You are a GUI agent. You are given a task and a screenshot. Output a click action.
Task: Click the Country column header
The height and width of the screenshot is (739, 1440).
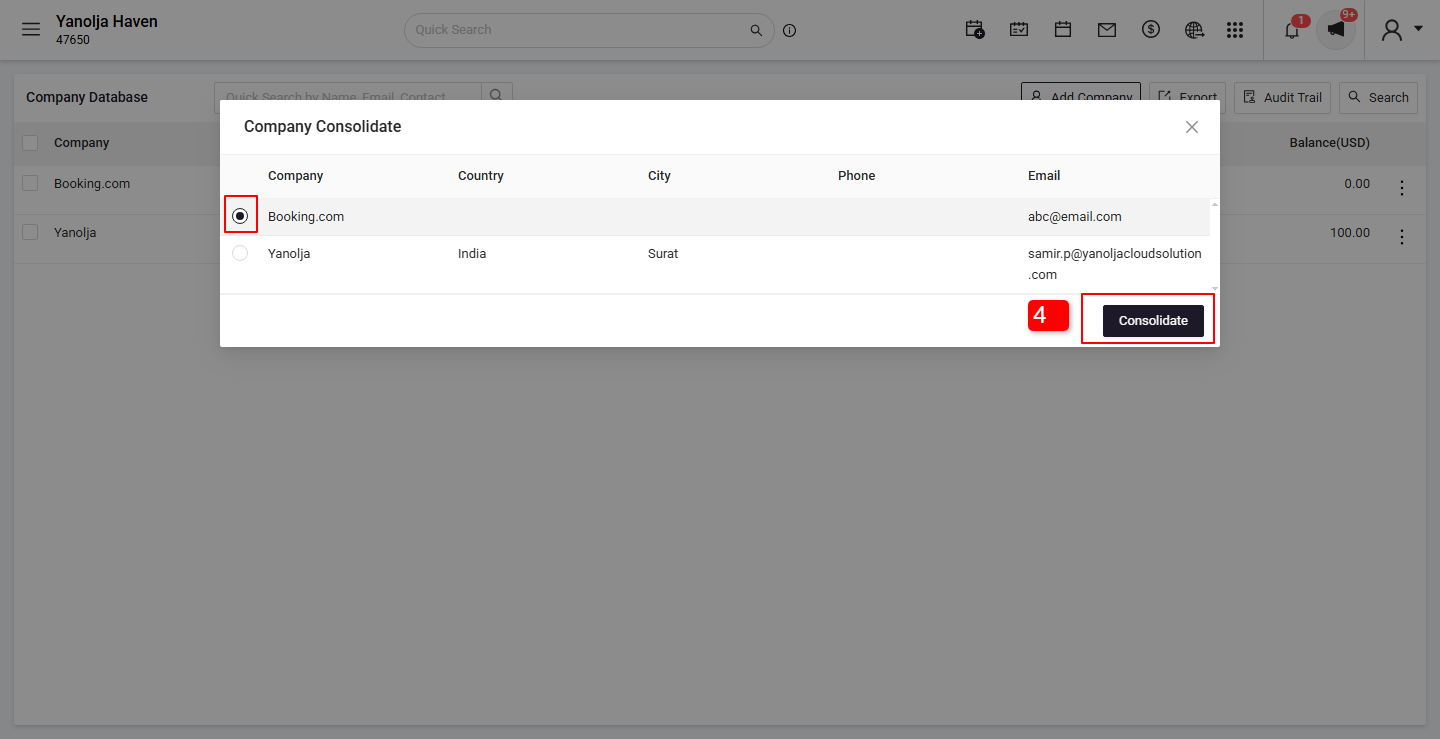481,176
